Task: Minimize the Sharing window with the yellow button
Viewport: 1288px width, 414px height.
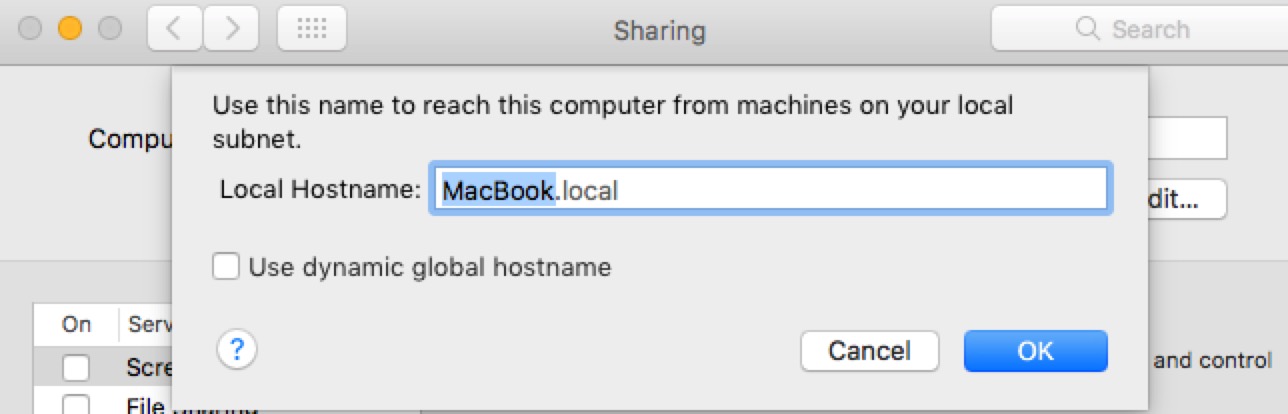Action: (x=70, y=29)
